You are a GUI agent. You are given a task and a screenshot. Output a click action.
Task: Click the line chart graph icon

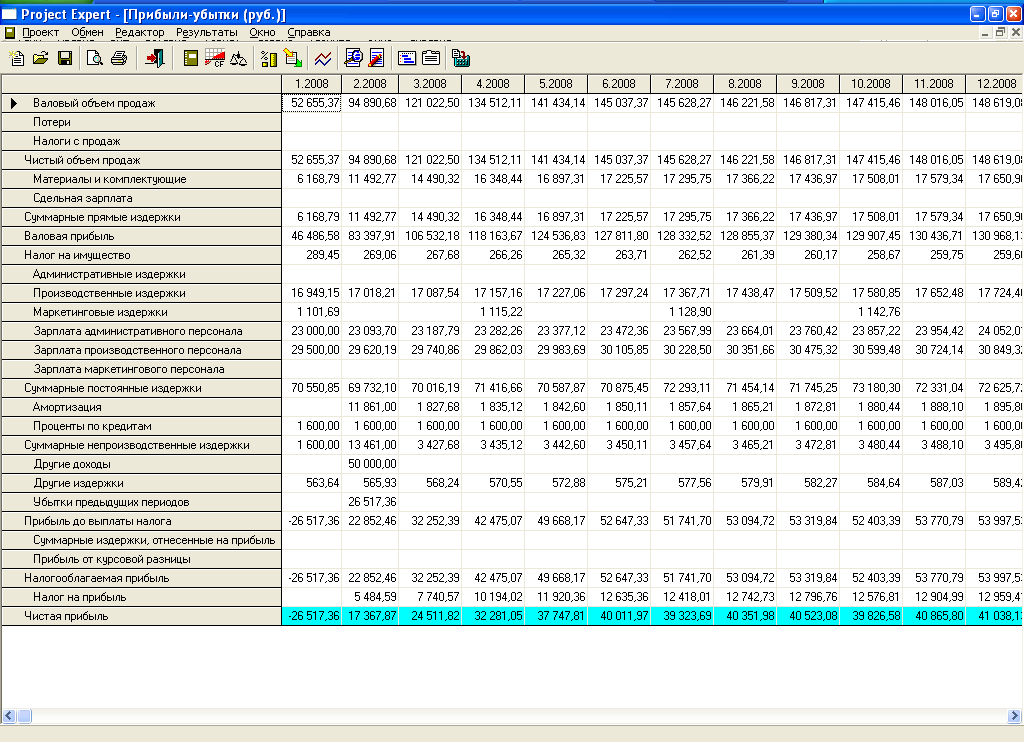[323, 58]
